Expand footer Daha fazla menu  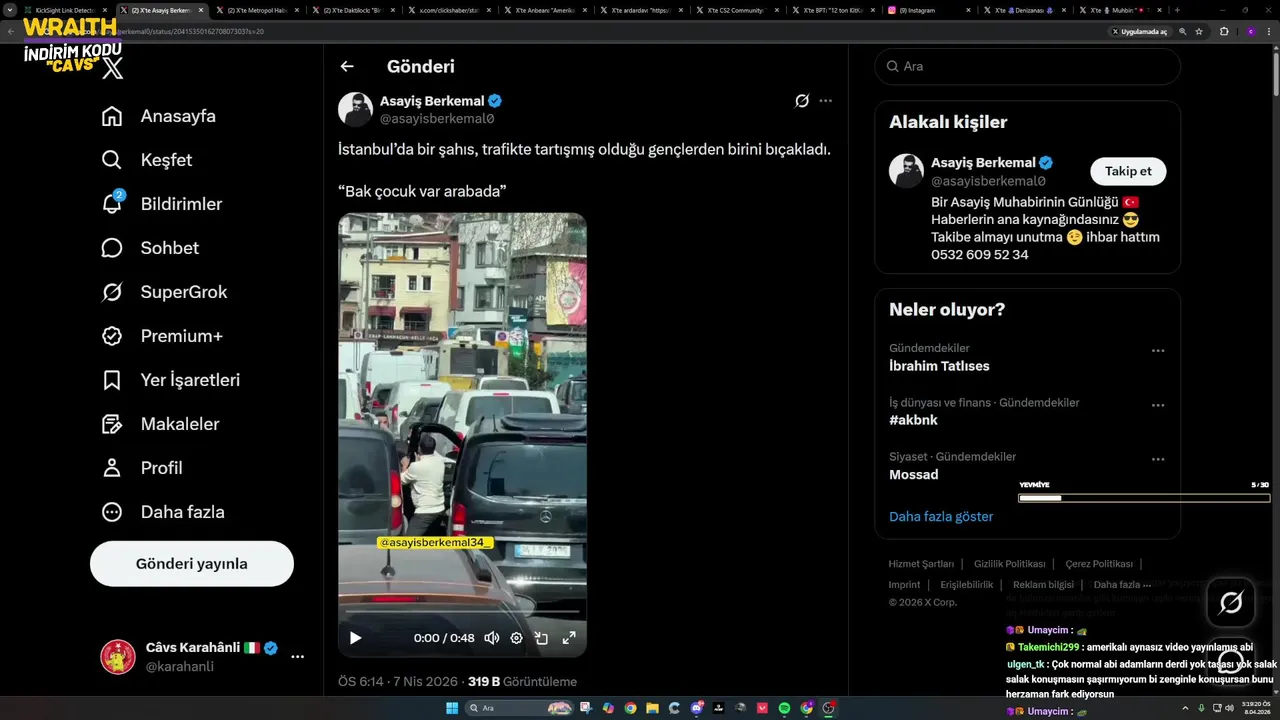coord(1122,585)
